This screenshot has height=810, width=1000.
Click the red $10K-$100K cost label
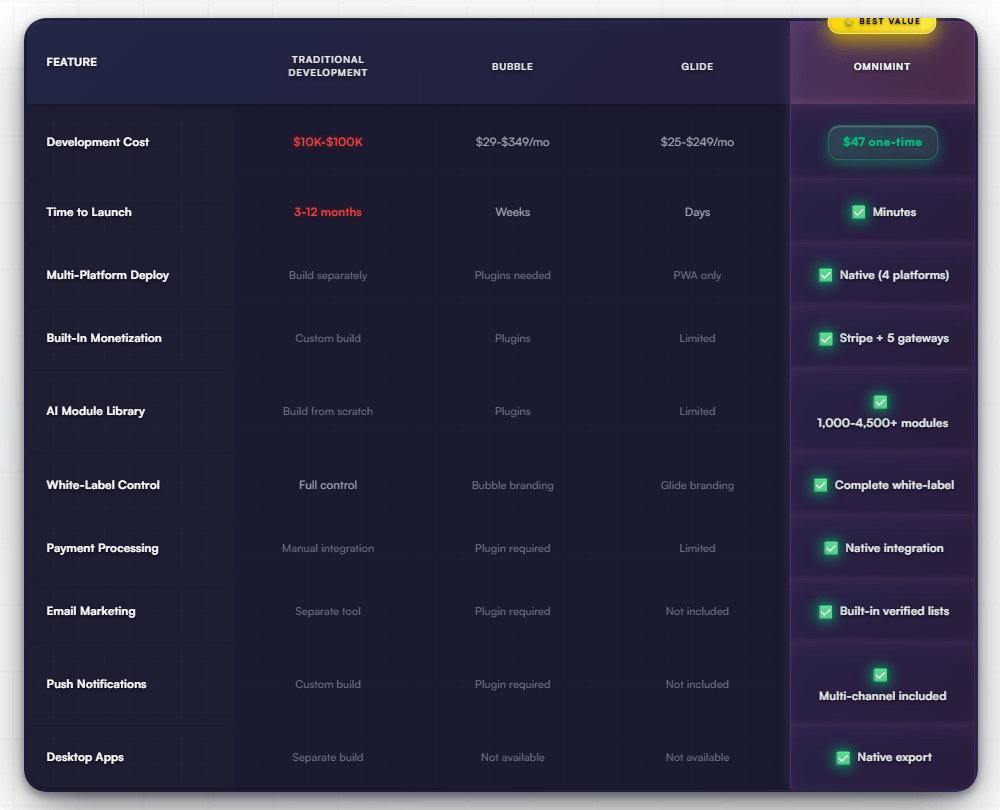328,142
